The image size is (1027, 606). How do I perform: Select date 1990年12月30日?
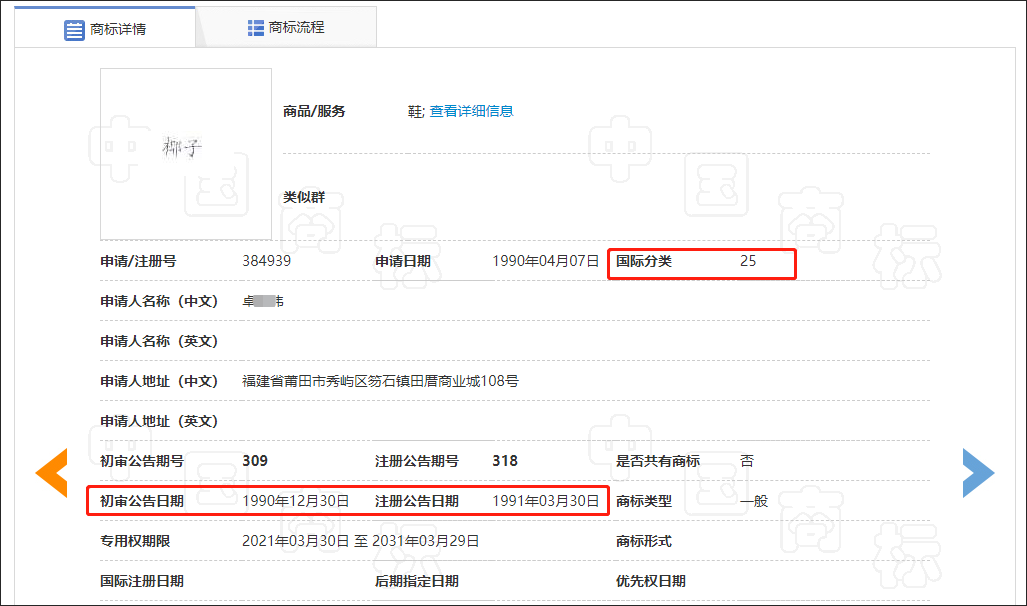[295, 501]
